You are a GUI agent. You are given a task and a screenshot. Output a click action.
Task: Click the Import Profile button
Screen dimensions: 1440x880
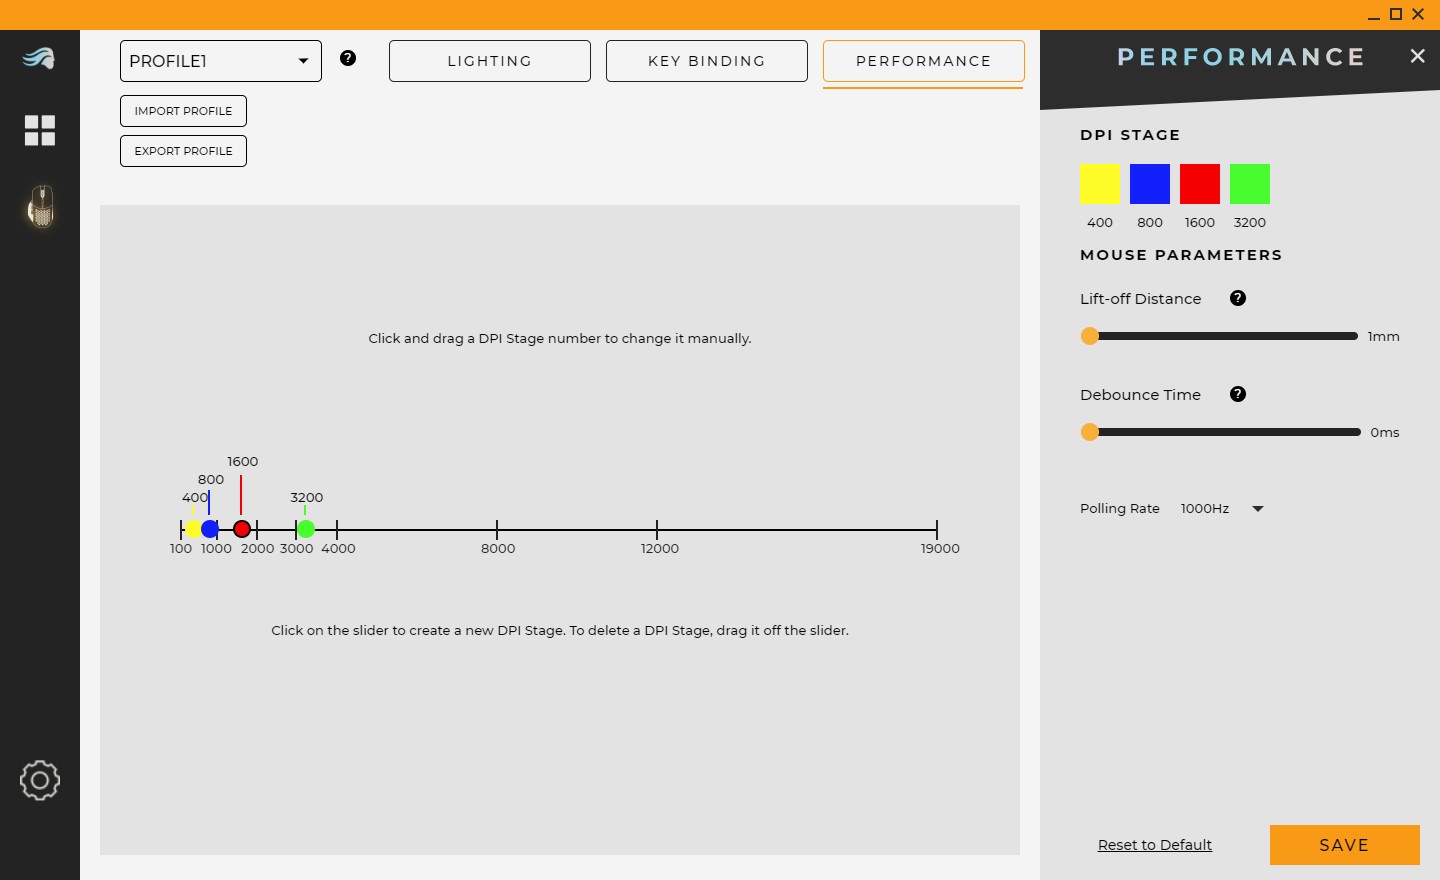pos(183,111)
